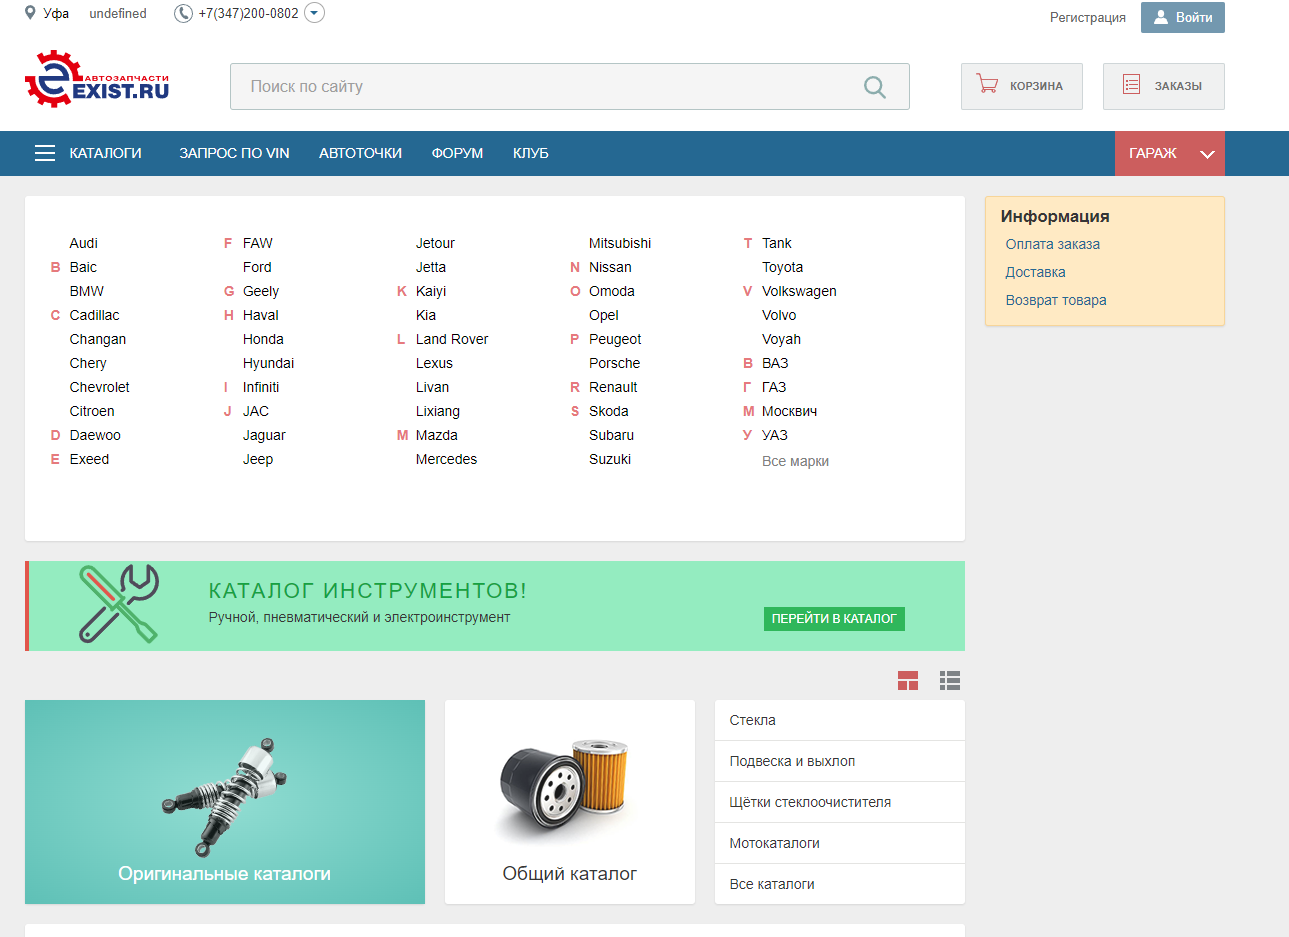The height and width of the screenshot is (937, 1289).
Task: Select the Audi brand
Action: pyautogui.click(x=84, y=243)
